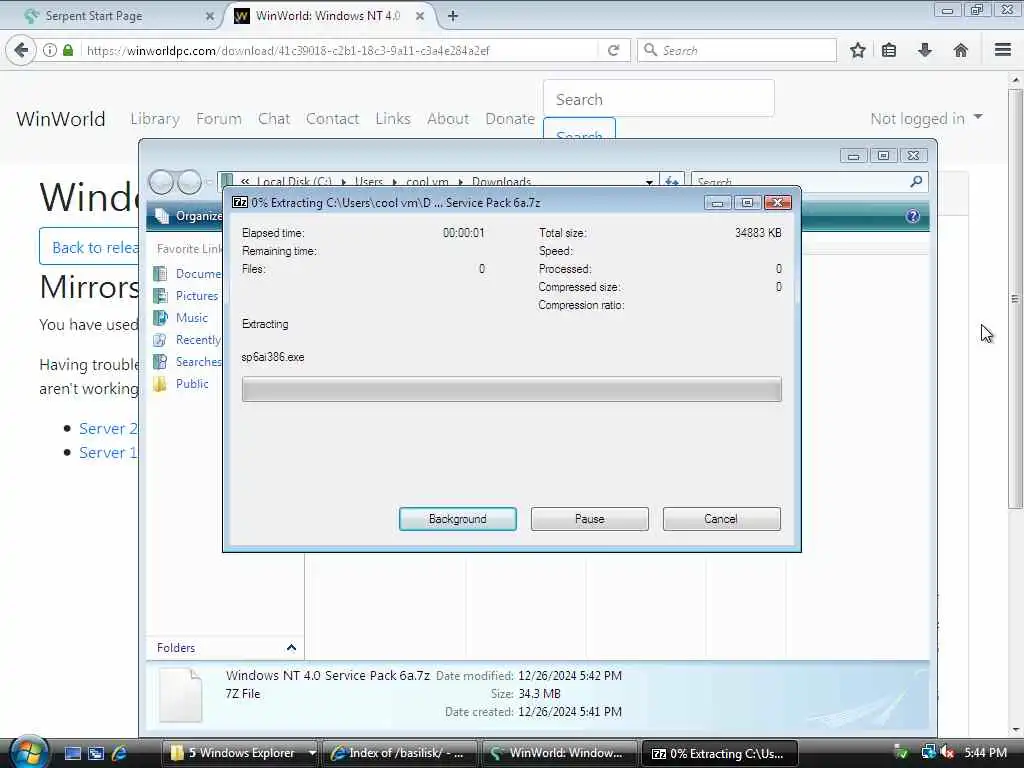
Task: Pause the extraction in 7-Zip dialog
Action: click(x=590, y=519)
